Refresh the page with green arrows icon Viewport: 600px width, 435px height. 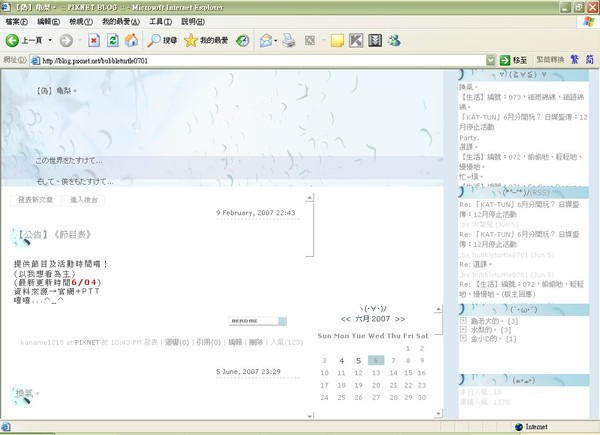pyautogui.click(x=112, y=40)
